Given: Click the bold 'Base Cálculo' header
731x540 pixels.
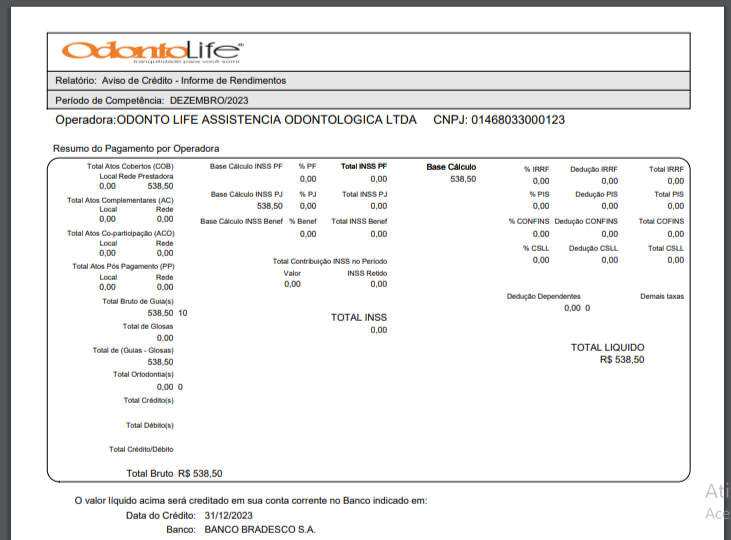Looking at the screenshot, I should [451, 167].
